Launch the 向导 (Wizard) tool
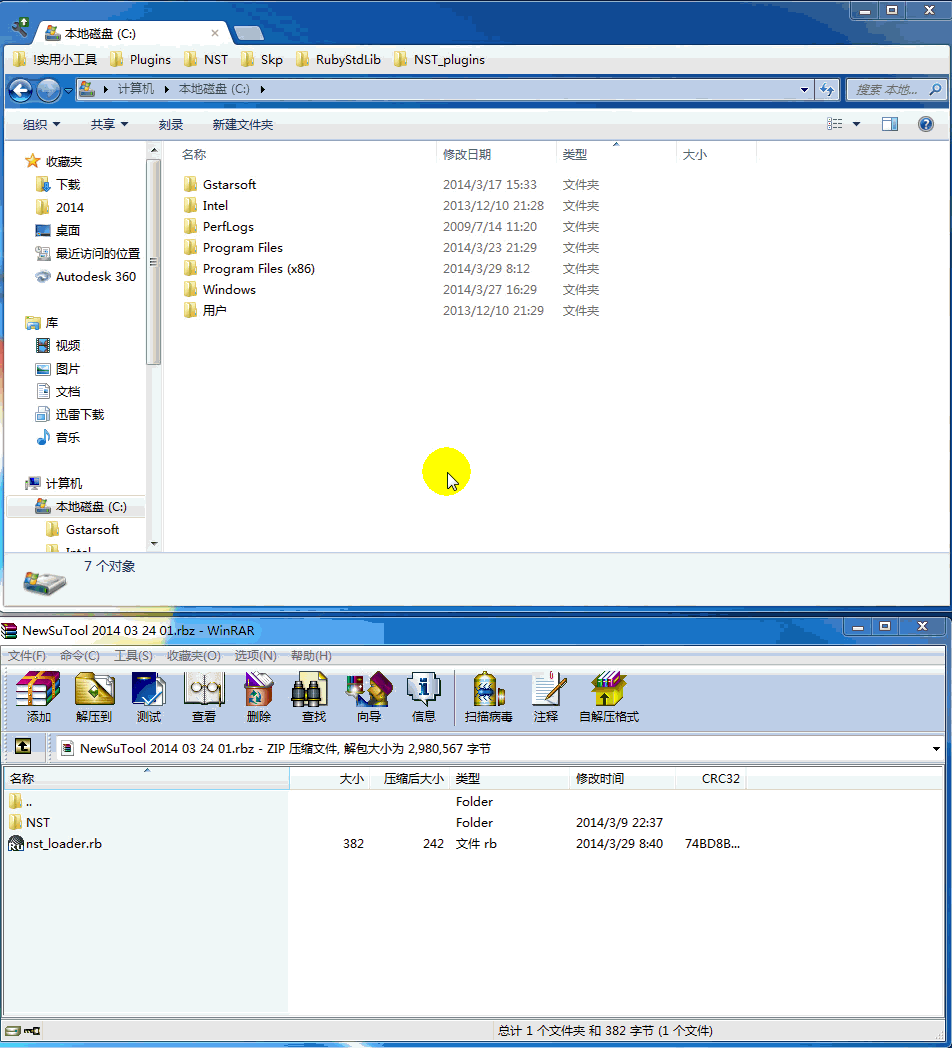This screenshot has height=1048, width=952. (369, 697)
